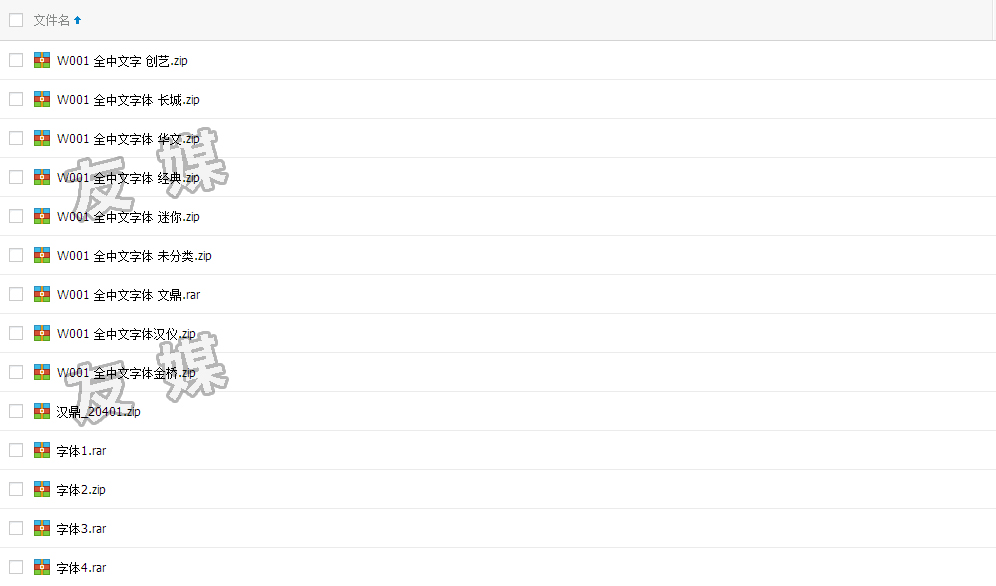This screenshot has height=586, width=996.
Task: Open the file 字体4.rar
Action: [81, 568]
